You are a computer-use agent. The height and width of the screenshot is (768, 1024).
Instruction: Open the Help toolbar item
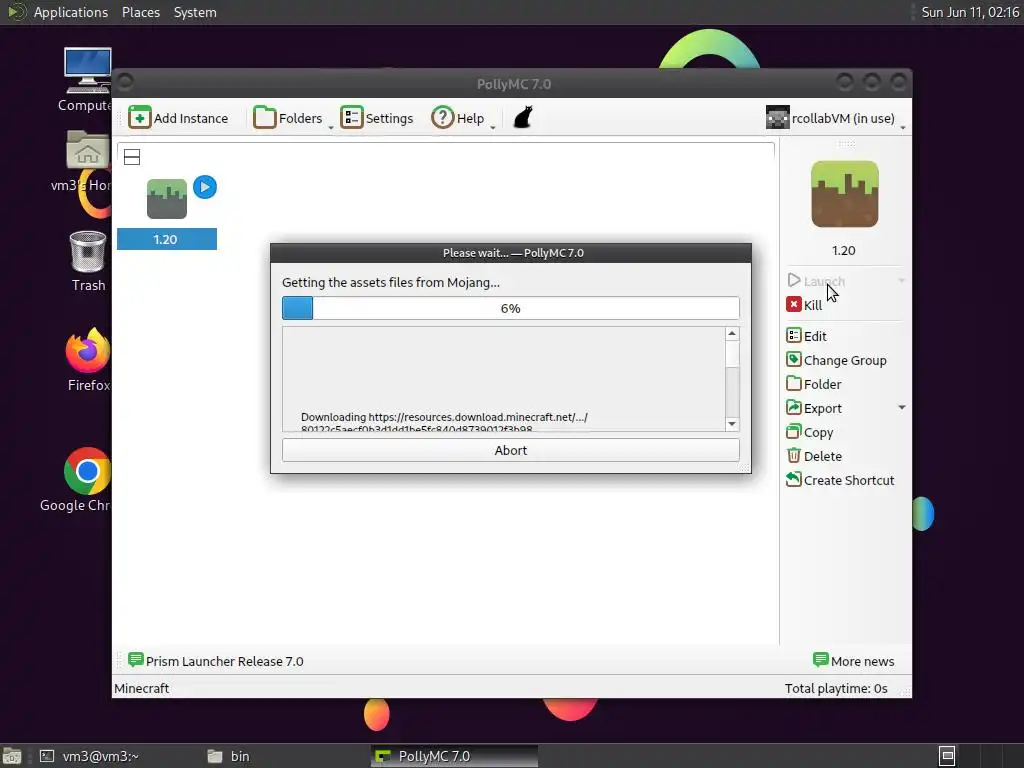(x=458, y=118)
